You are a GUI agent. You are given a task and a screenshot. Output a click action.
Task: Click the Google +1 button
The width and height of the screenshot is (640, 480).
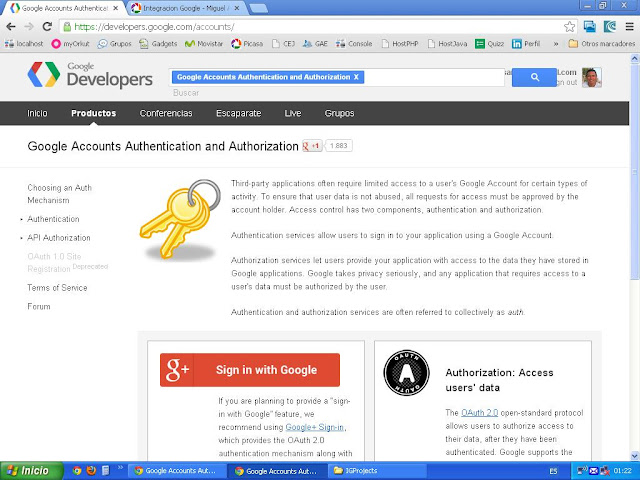click(x=312, y=146)
